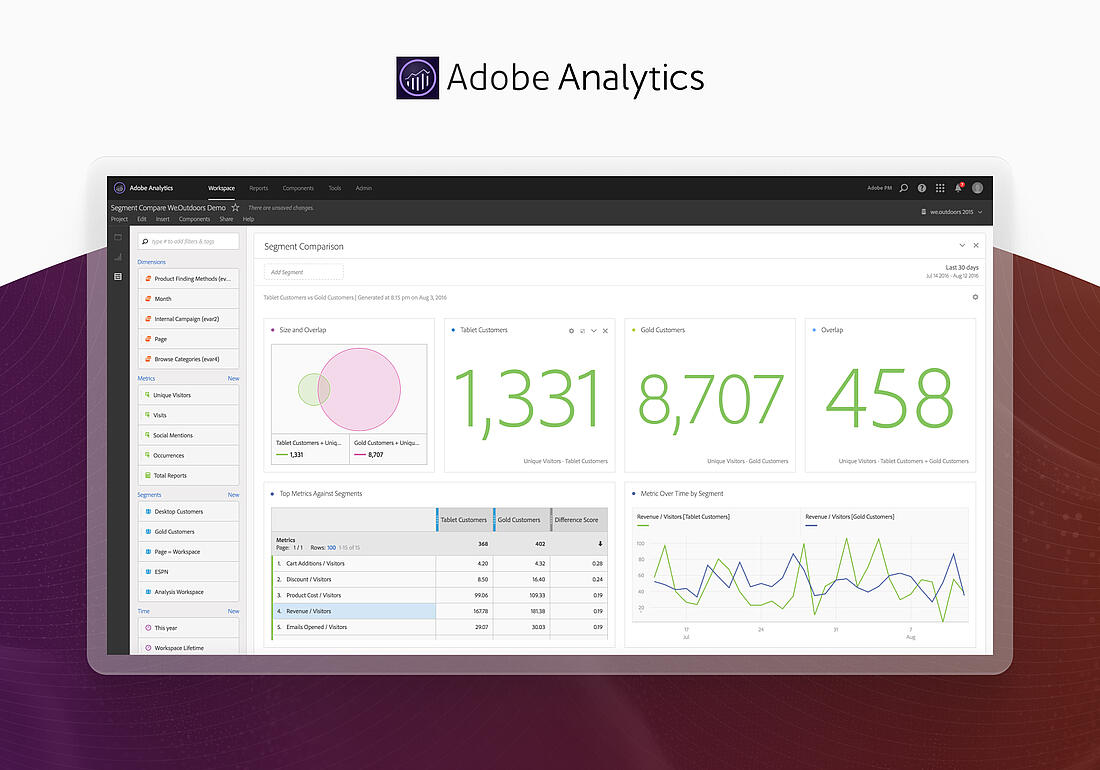Open the Visualizations icon in left rail
Screen dimensions: 1100x770
coord(118,257)
